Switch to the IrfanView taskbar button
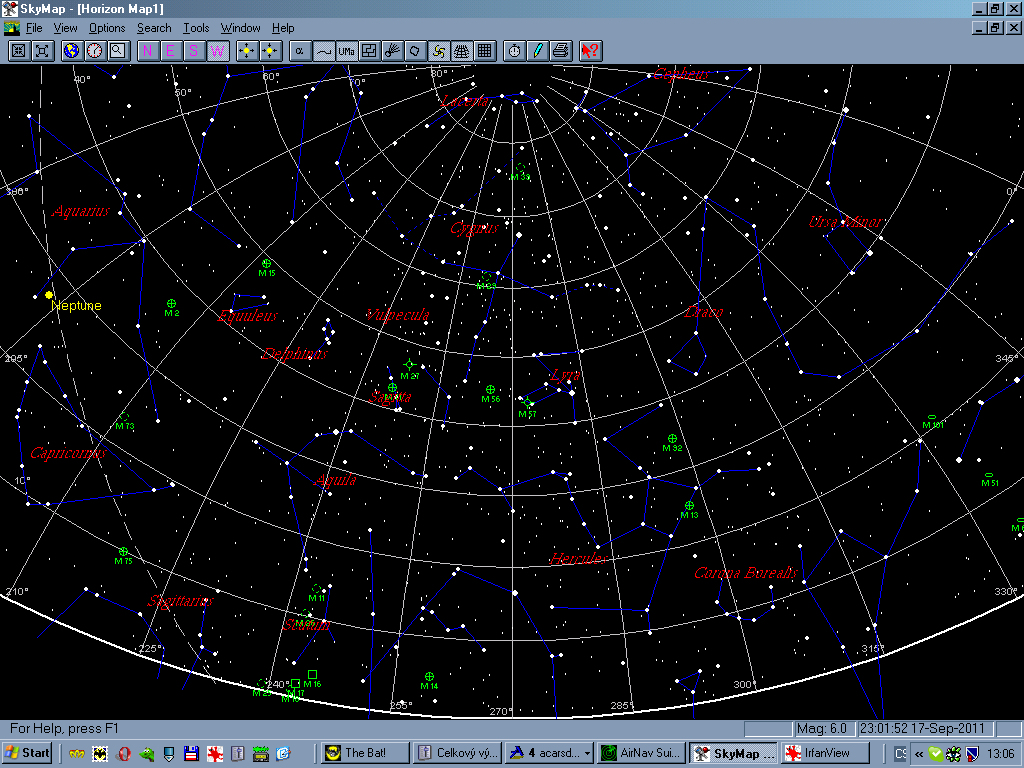 (x=826, y=753)
